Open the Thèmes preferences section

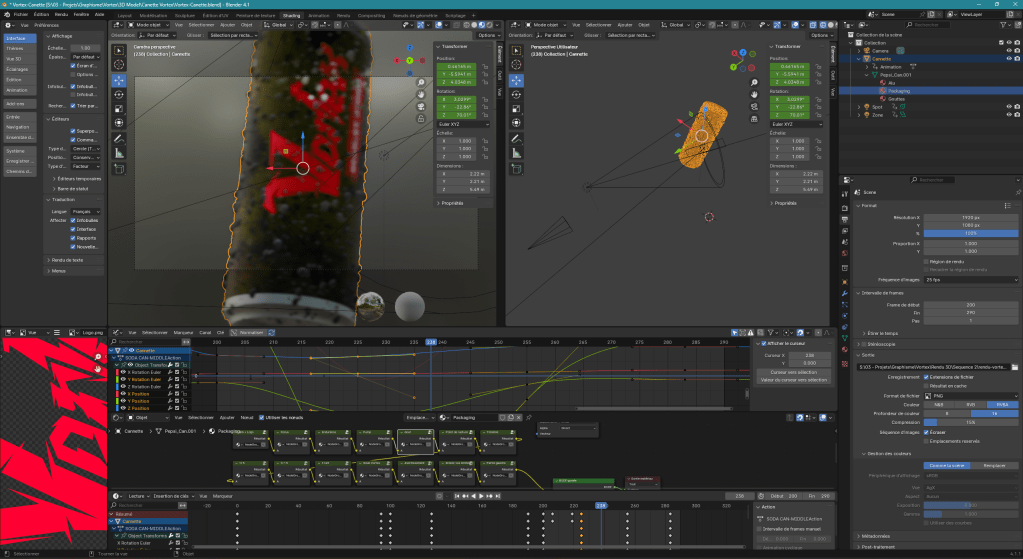[x=15, y=48]
